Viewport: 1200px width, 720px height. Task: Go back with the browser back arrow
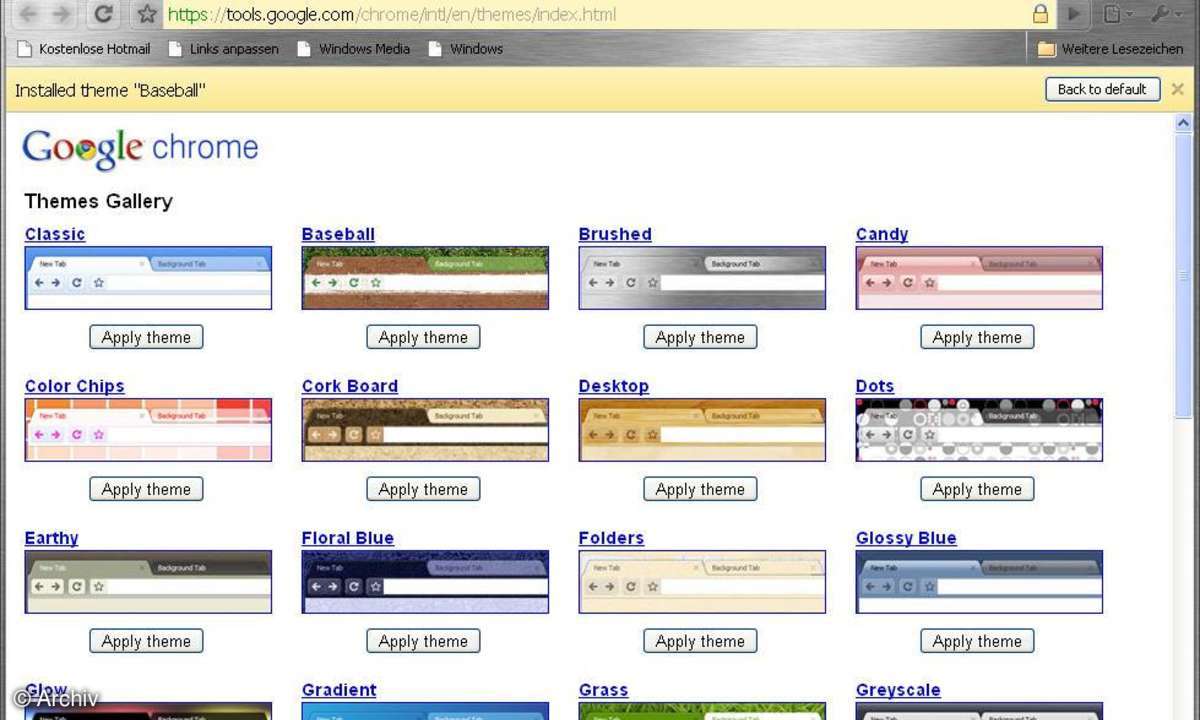pos(28,14)
